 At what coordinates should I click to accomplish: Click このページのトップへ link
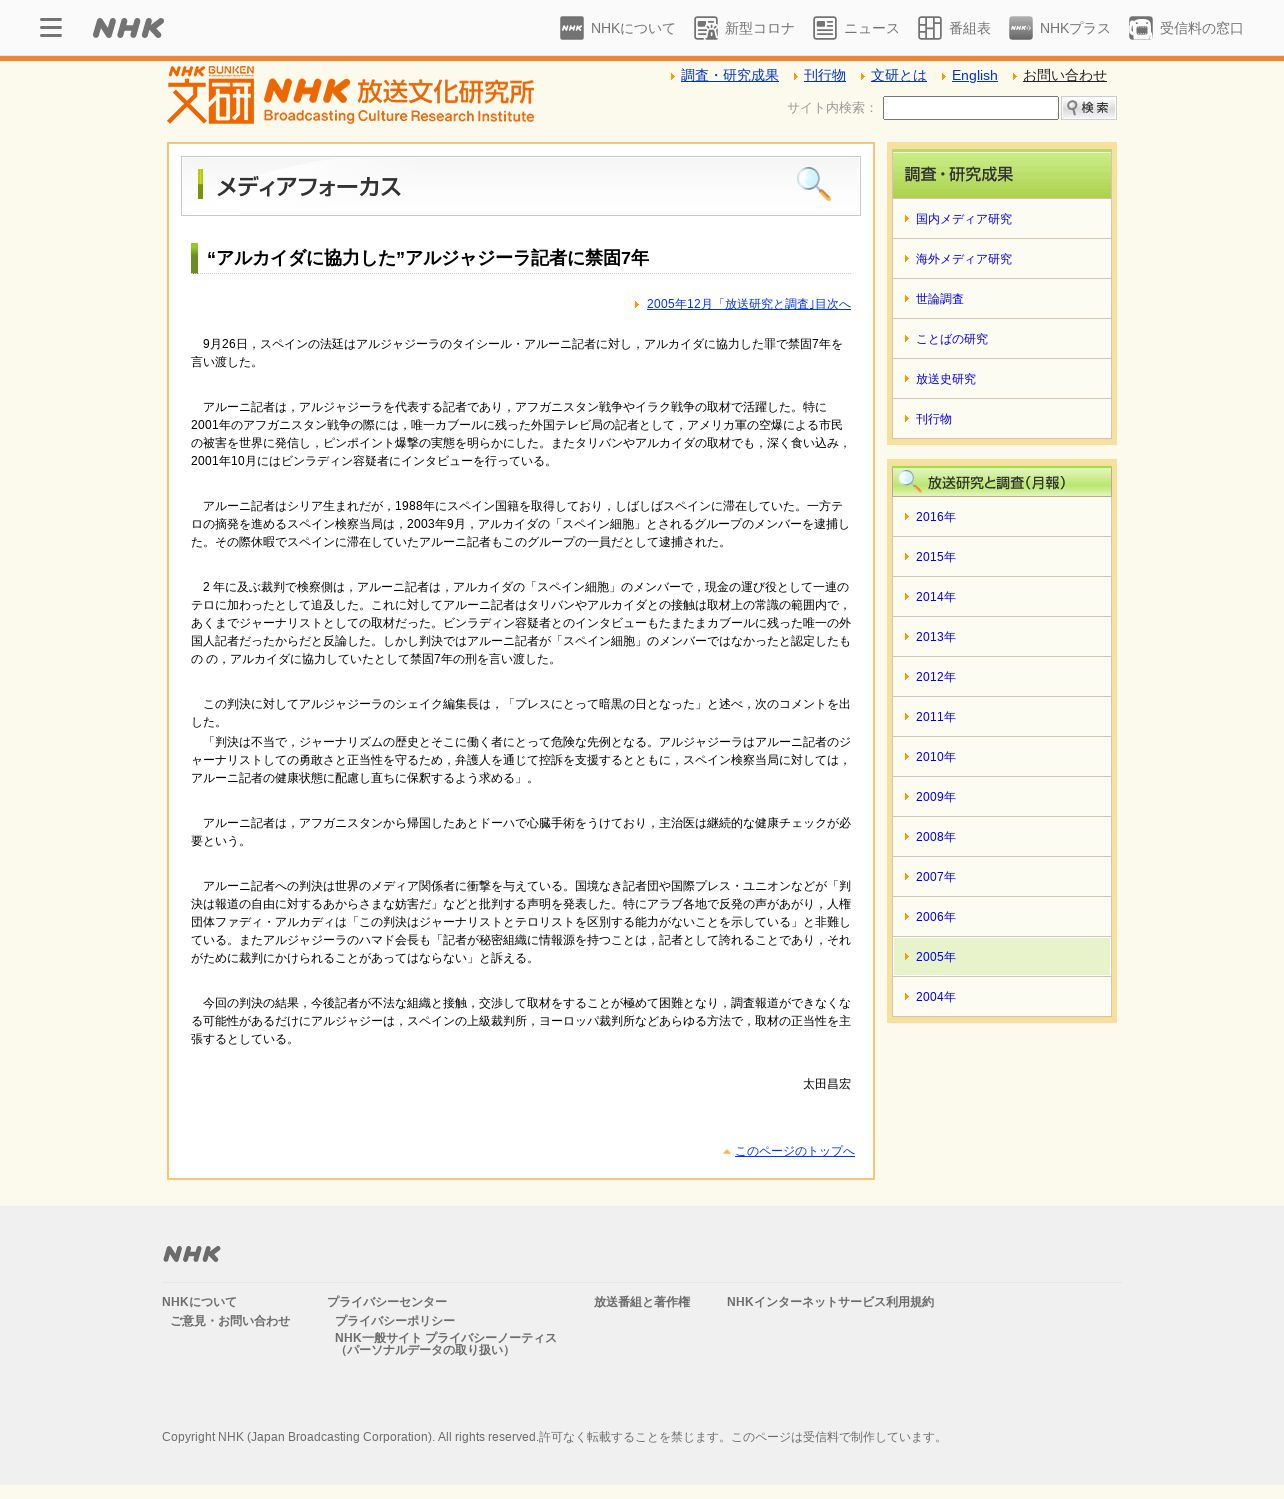click(x=795, y=1151)
